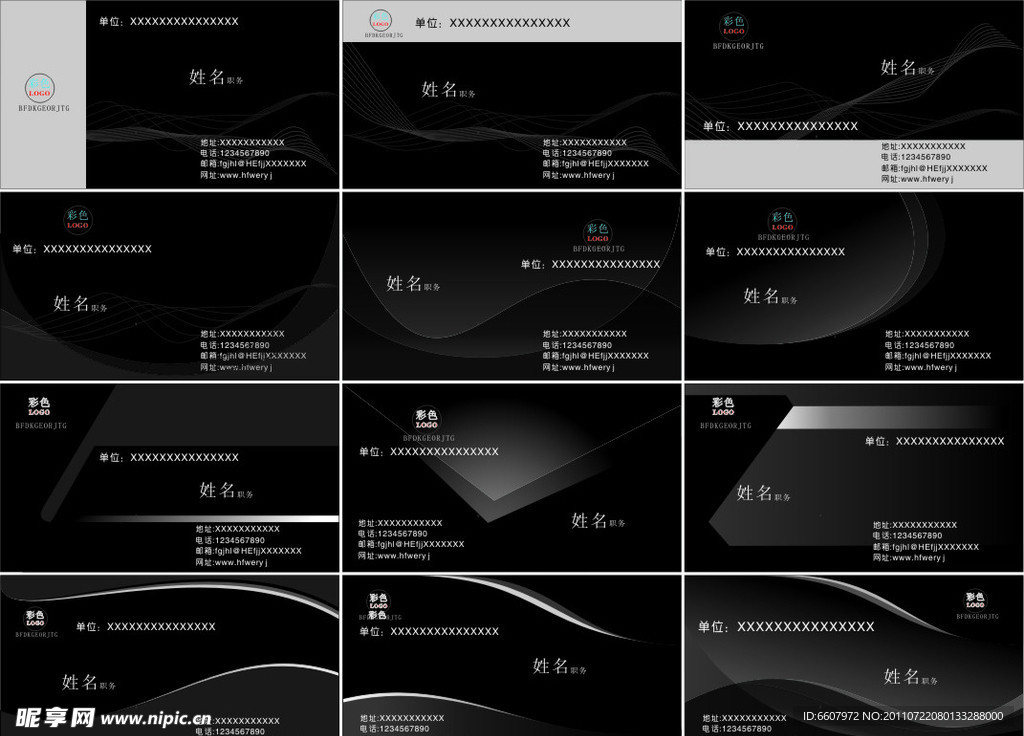The image size is (1024, 736).
Task: Click the uncaptioned colored logo on the wave mesh card
Action: point(78,219)
